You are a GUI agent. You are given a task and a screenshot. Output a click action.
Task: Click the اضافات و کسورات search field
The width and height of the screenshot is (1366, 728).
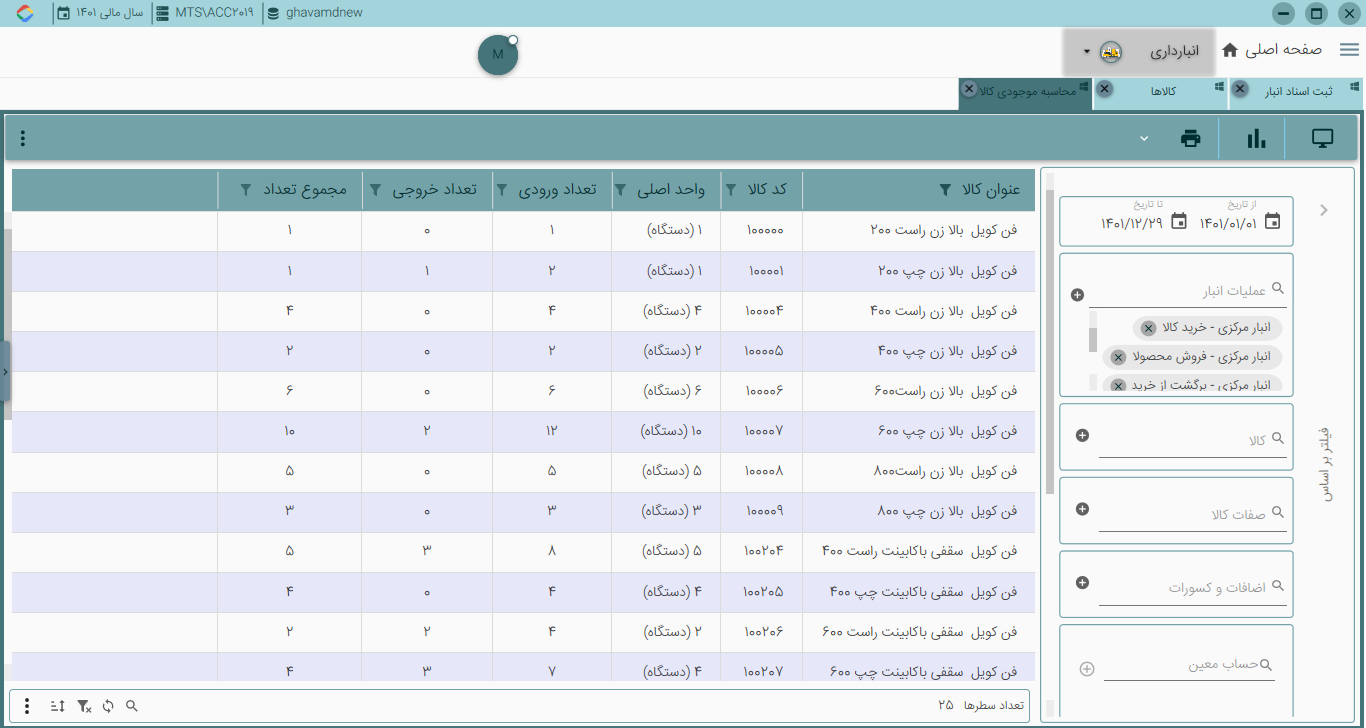(x=1192, y=588)
